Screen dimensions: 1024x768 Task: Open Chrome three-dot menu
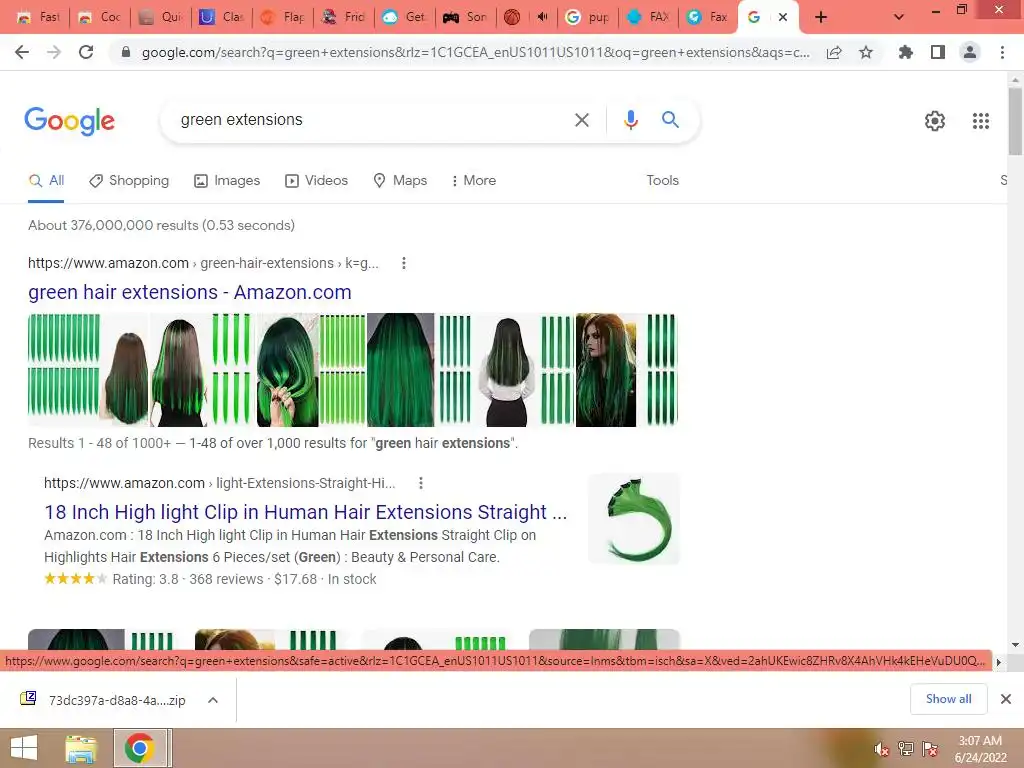1002,52
